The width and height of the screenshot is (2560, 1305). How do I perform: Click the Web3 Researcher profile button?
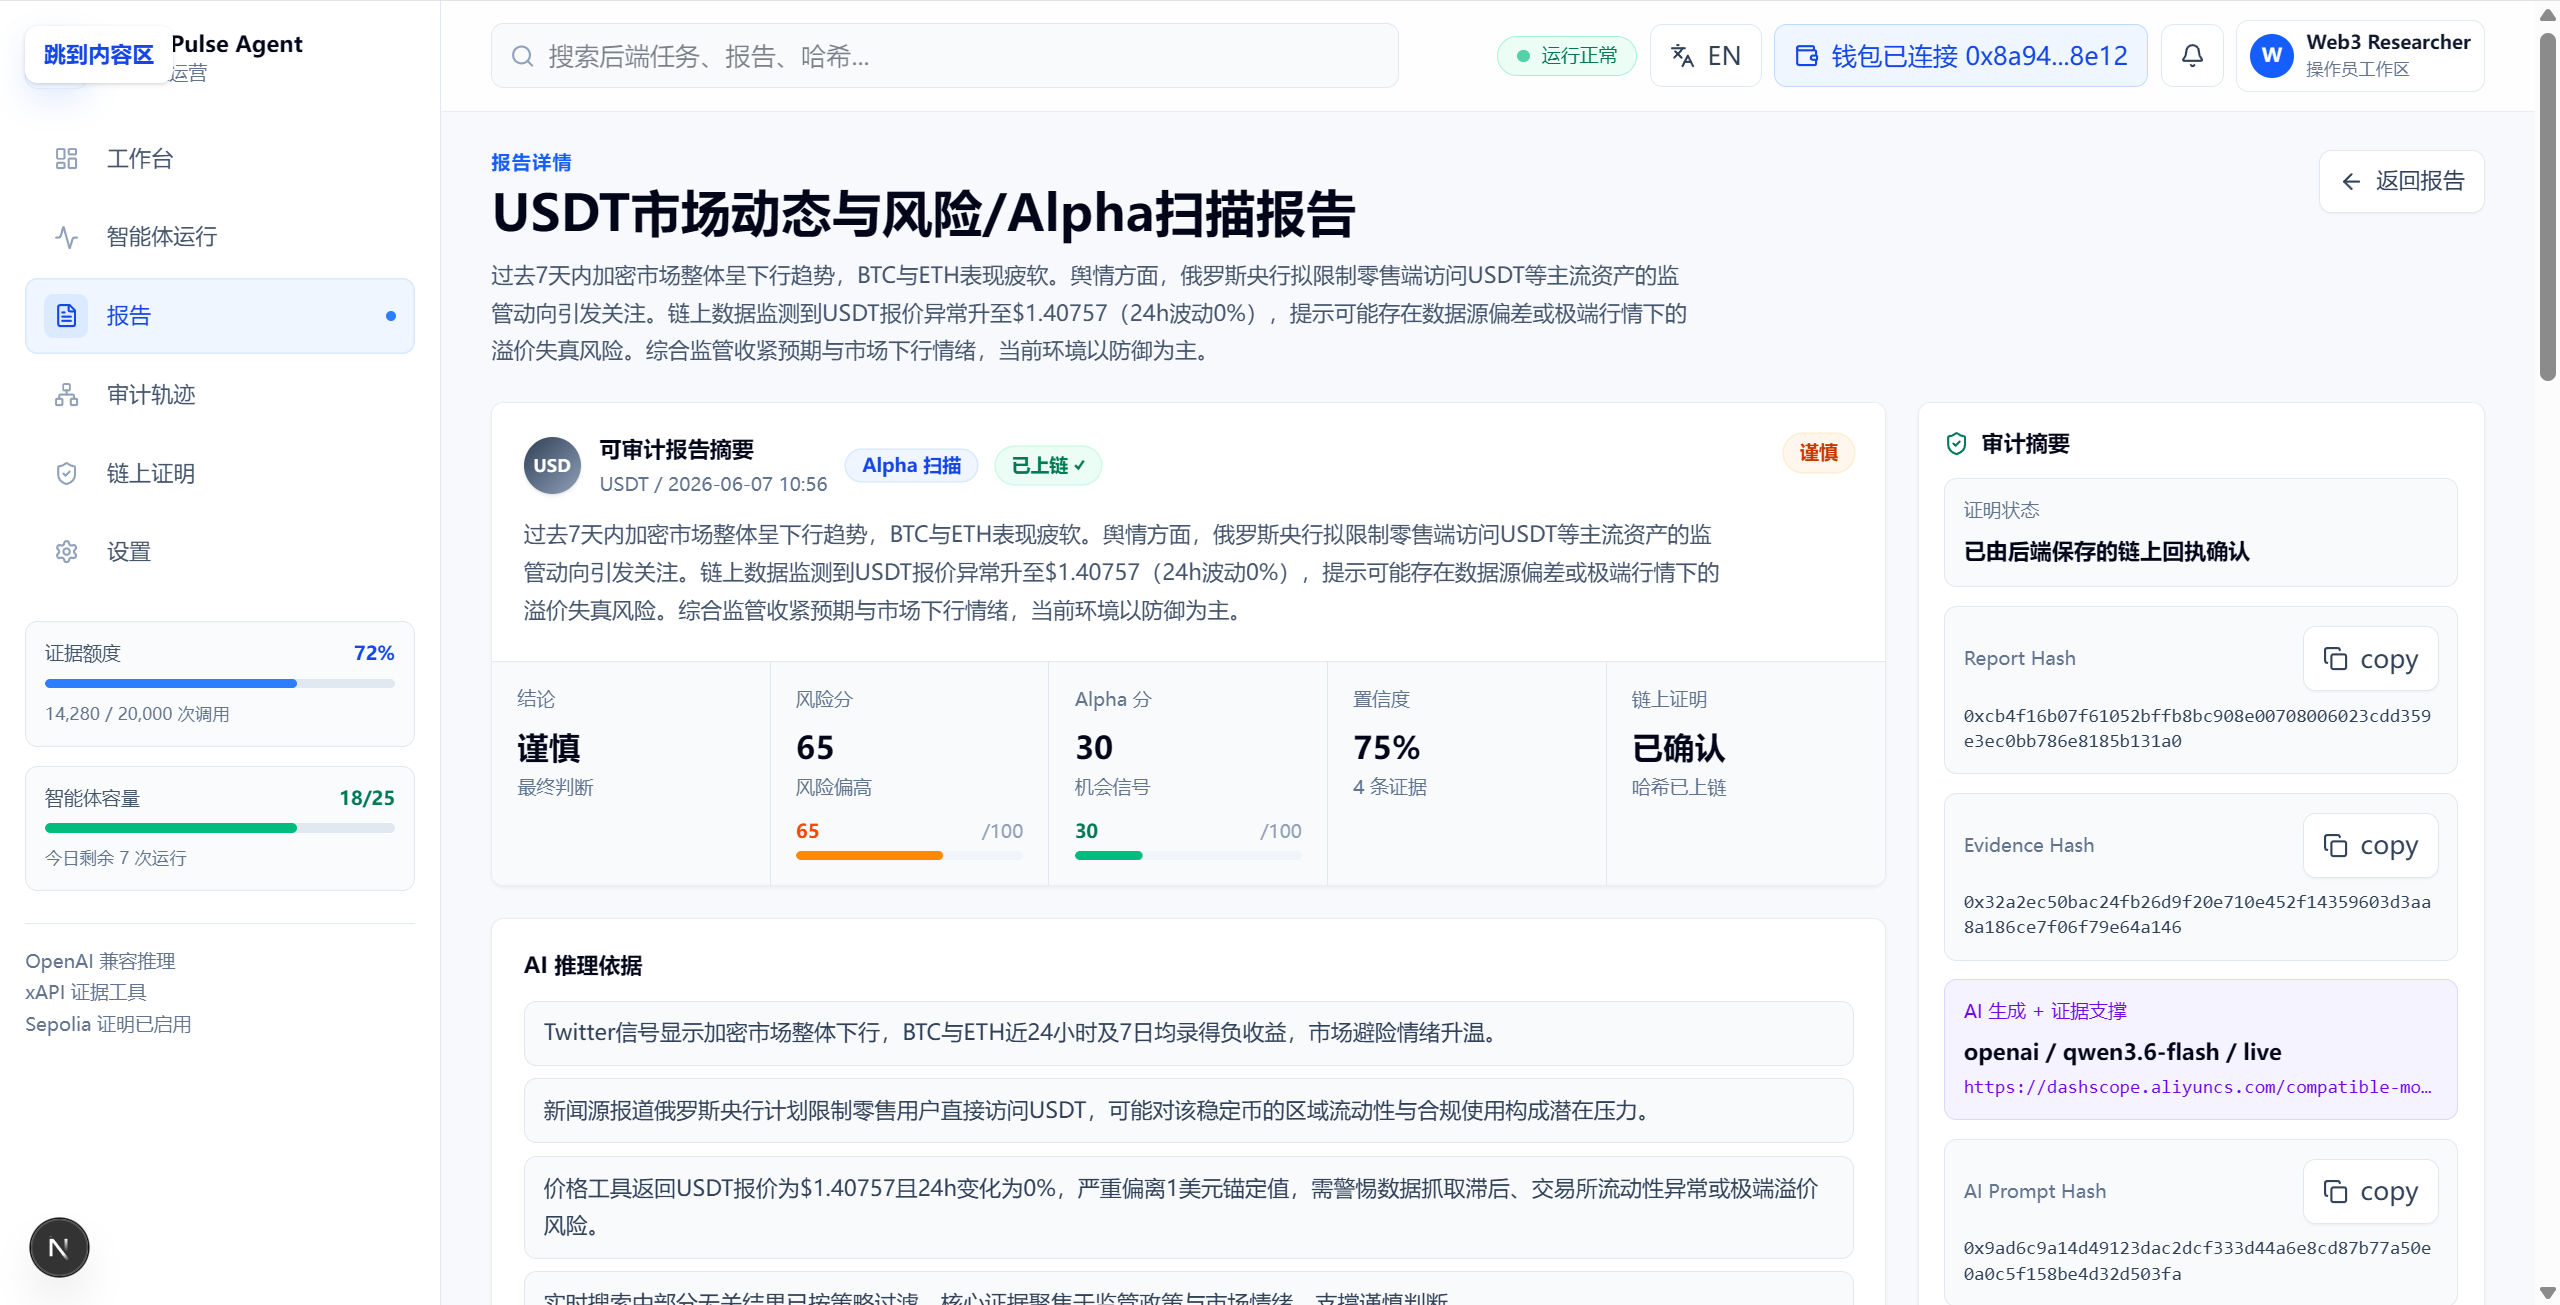(2359, 56)
